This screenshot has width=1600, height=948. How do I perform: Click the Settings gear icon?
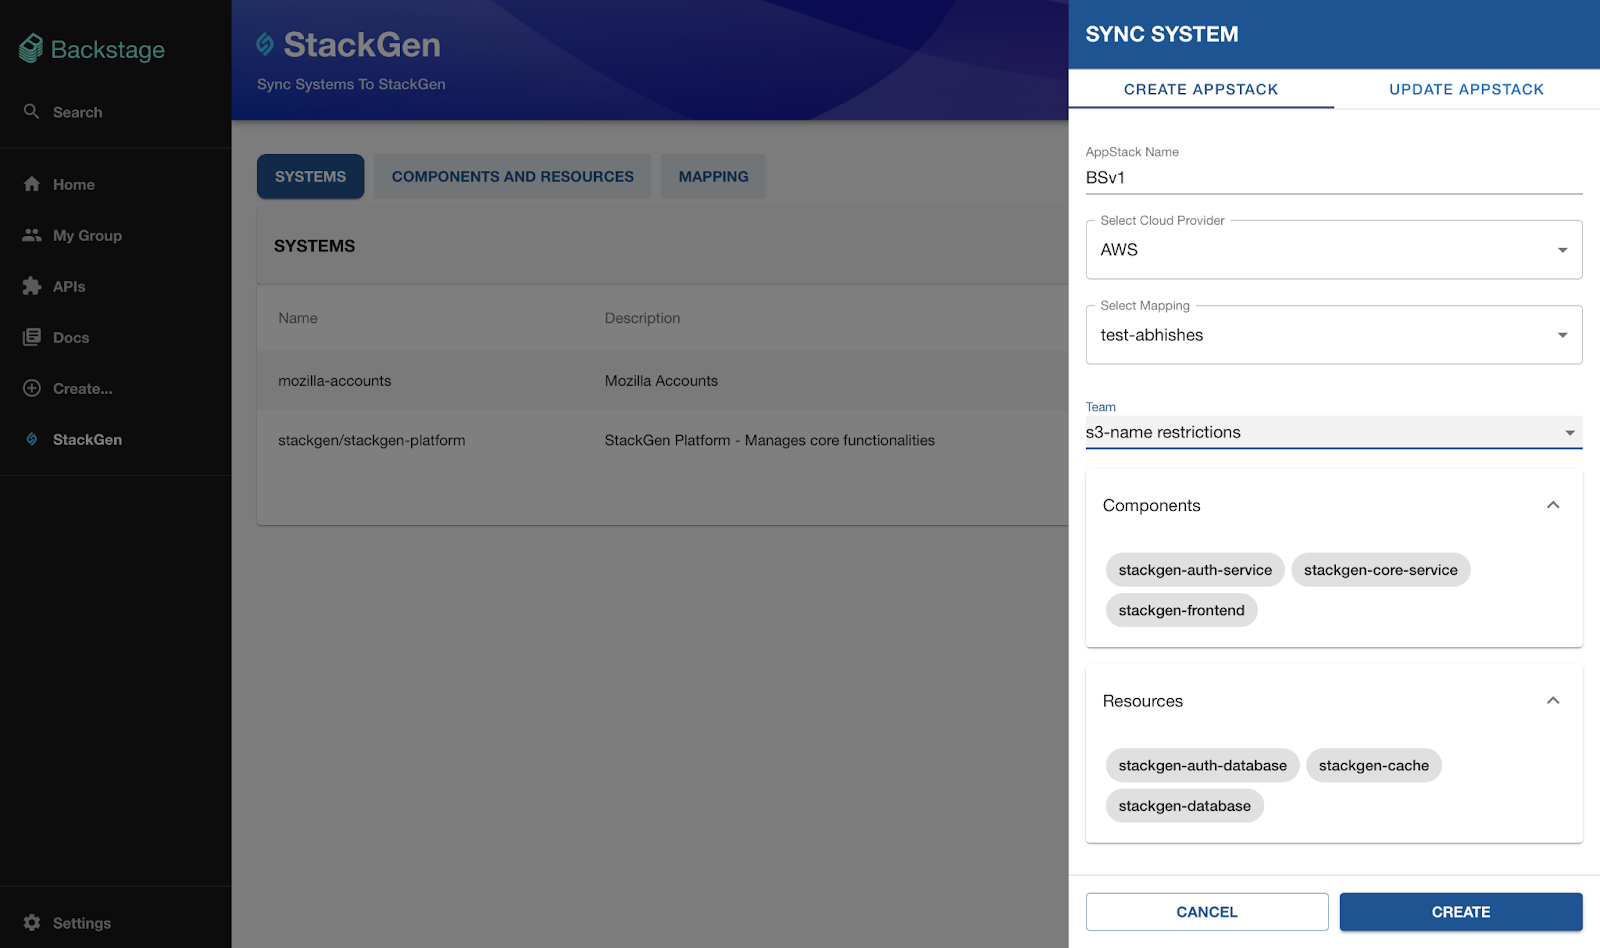coord(32,922)
